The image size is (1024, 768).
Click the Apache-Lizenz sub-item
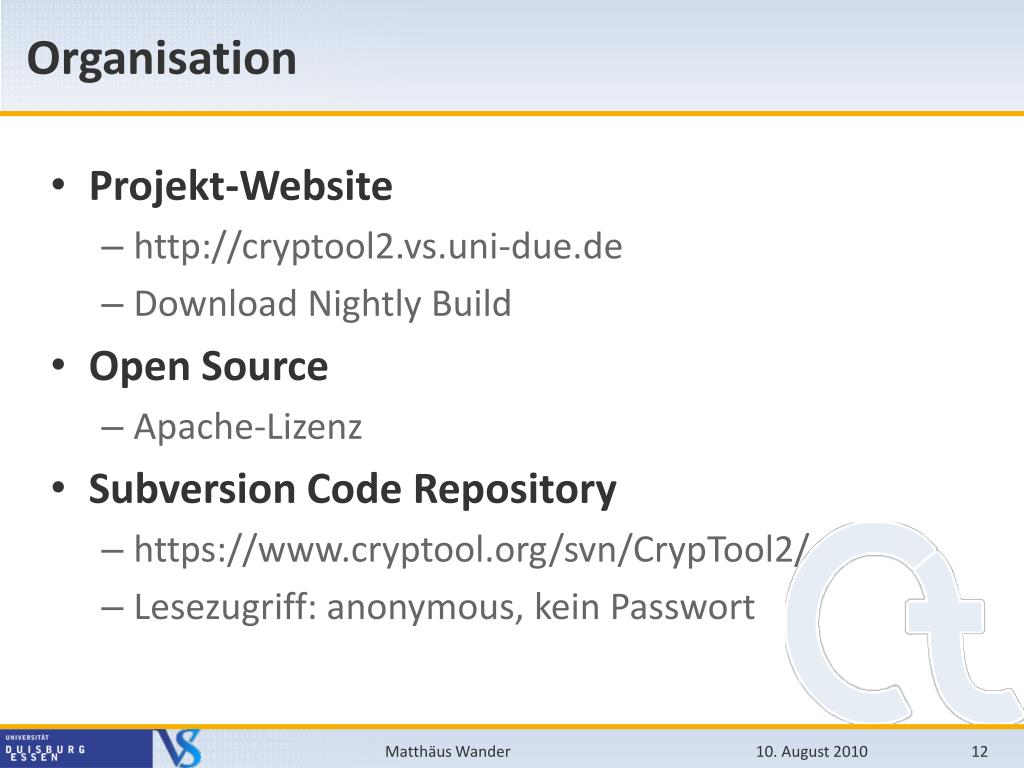(x=248, y=427)
